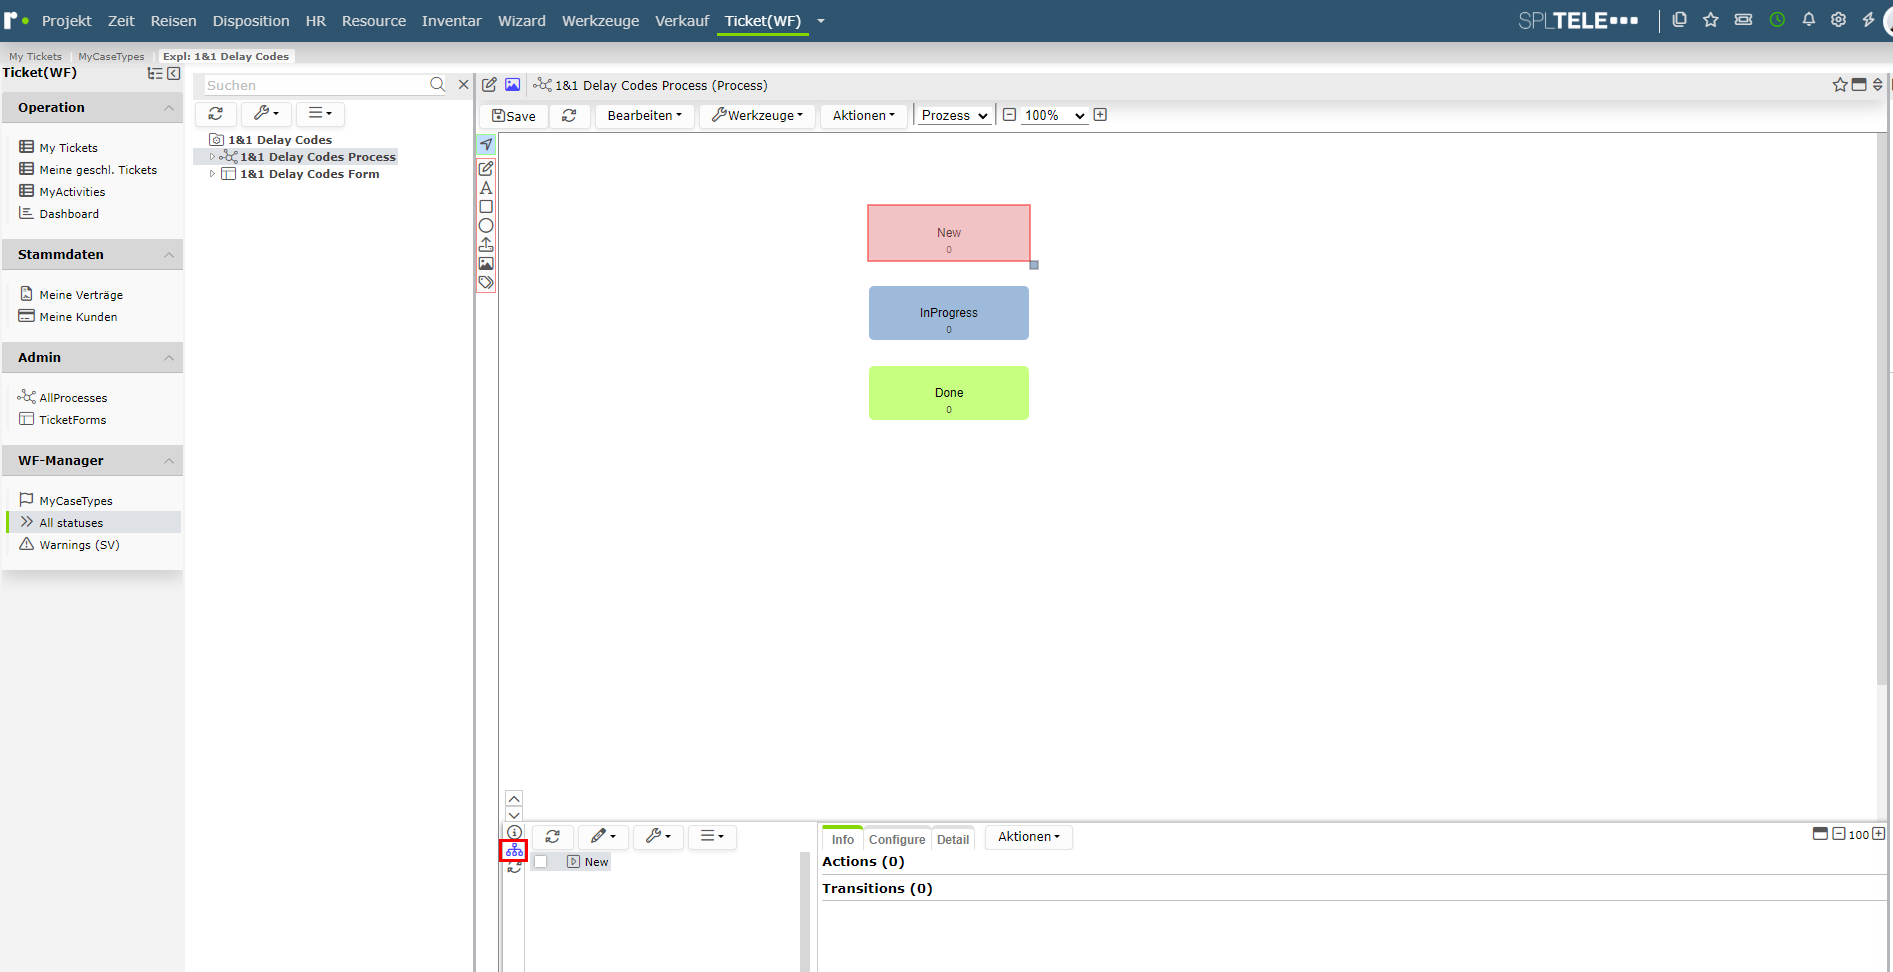The height and width of the screenshot is (972, 1893).
Task: Collapse the sidebar with the arrow icon
Action: pyautogui.click(x=174, y=73)
